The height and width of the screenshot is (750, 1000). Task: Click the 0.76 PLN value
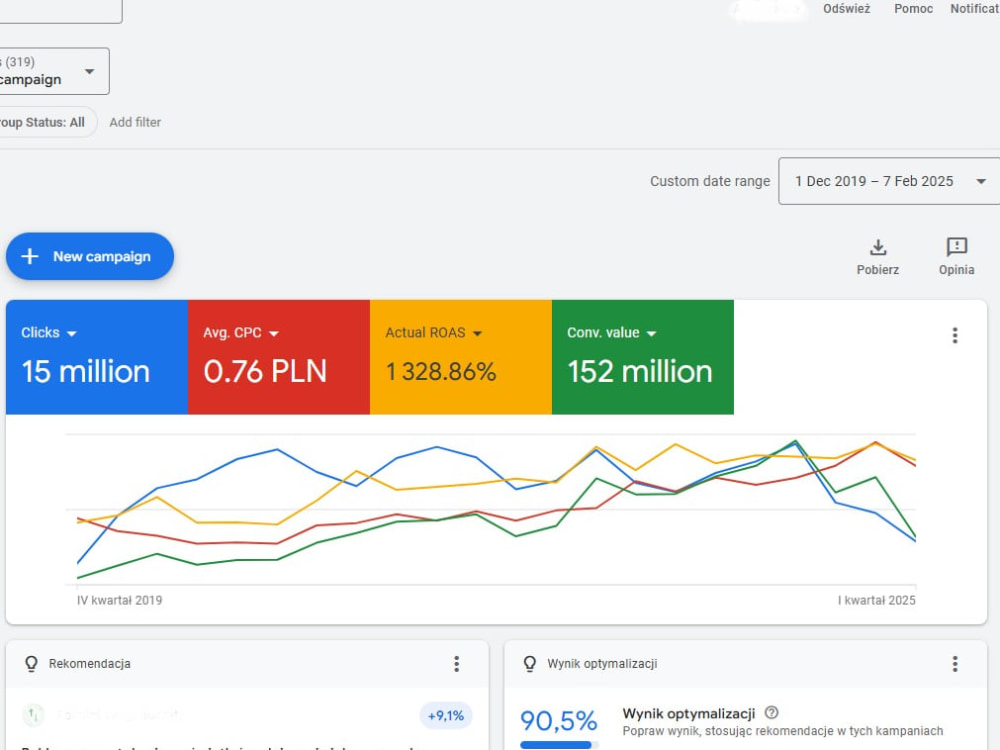point(265,372)
